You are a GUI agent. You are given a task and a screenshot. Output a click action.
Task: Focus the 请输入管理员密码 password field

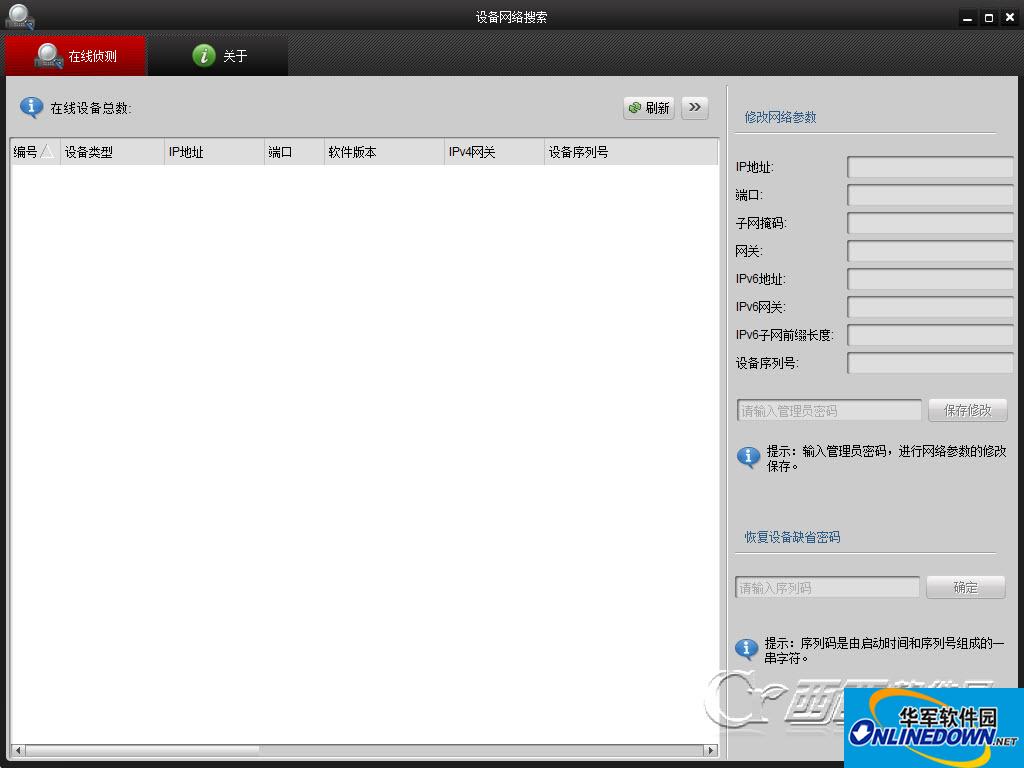(x=829, y=411)
